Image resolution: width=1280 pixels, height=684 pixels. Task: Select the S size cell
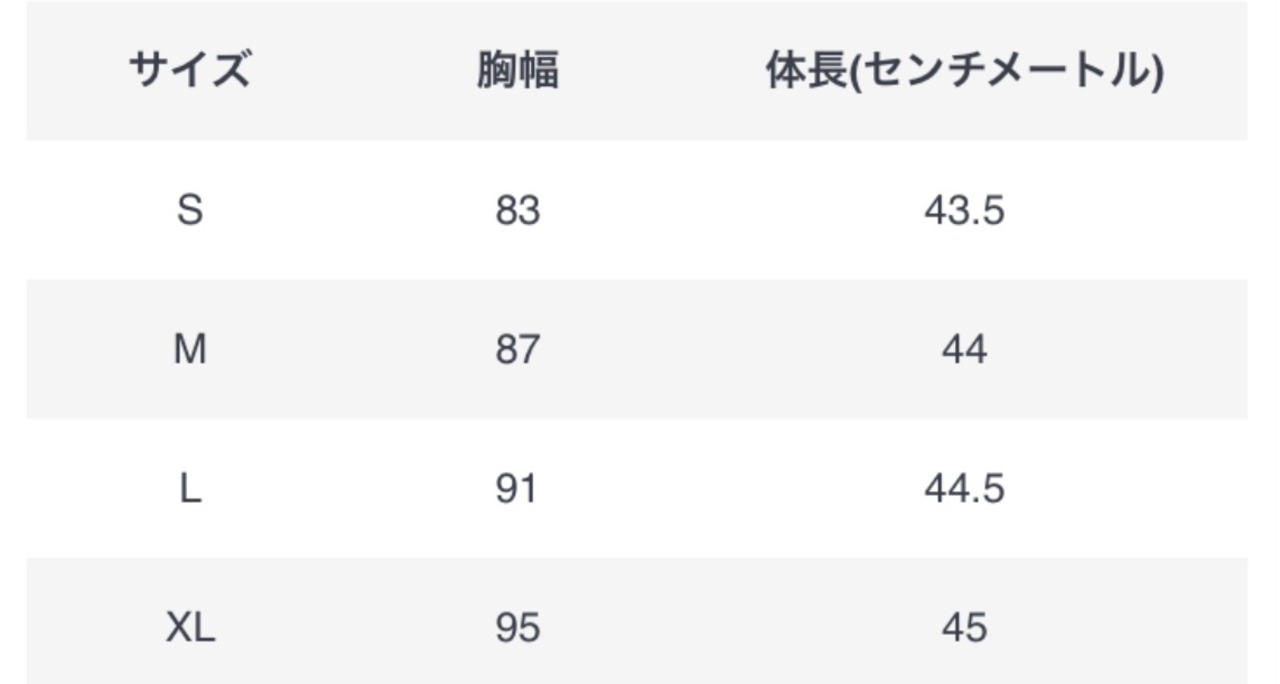point(189,211)
